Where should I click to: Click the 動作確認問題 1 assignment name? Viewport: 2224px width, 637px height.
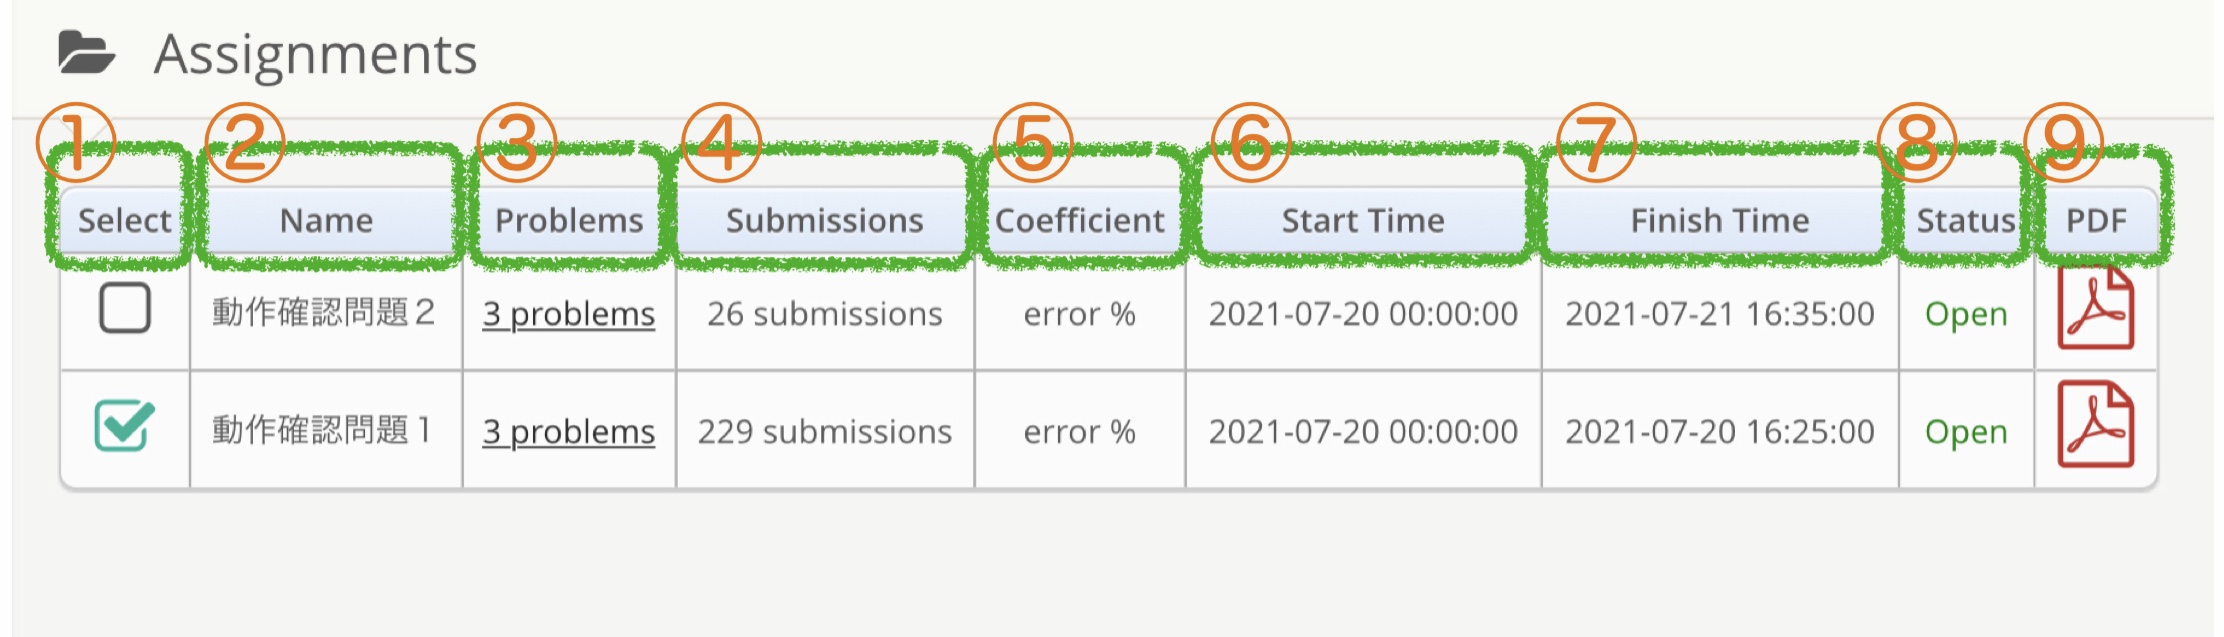click(321, 430)
